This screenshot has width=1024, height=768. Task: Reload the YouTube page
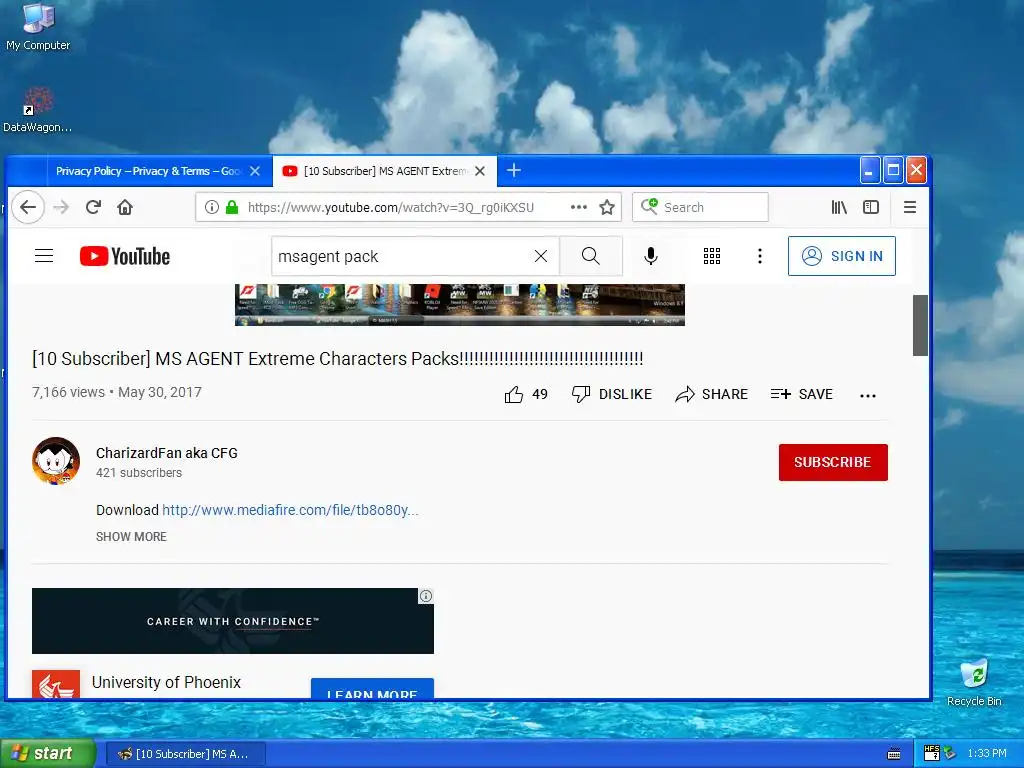pos(93,208)
